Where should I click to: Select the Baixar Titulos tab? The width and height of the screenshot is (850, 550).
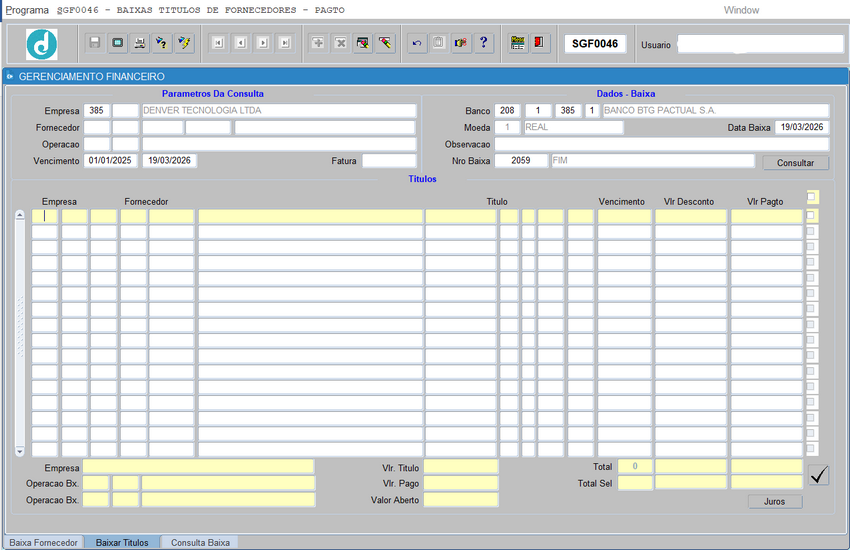(x=122, y=542)
